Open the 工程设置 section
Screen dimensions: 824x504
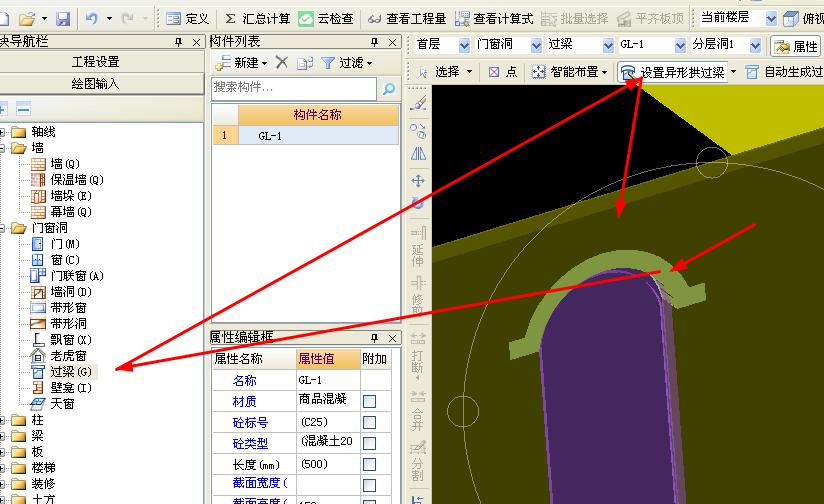click(96, 62)
